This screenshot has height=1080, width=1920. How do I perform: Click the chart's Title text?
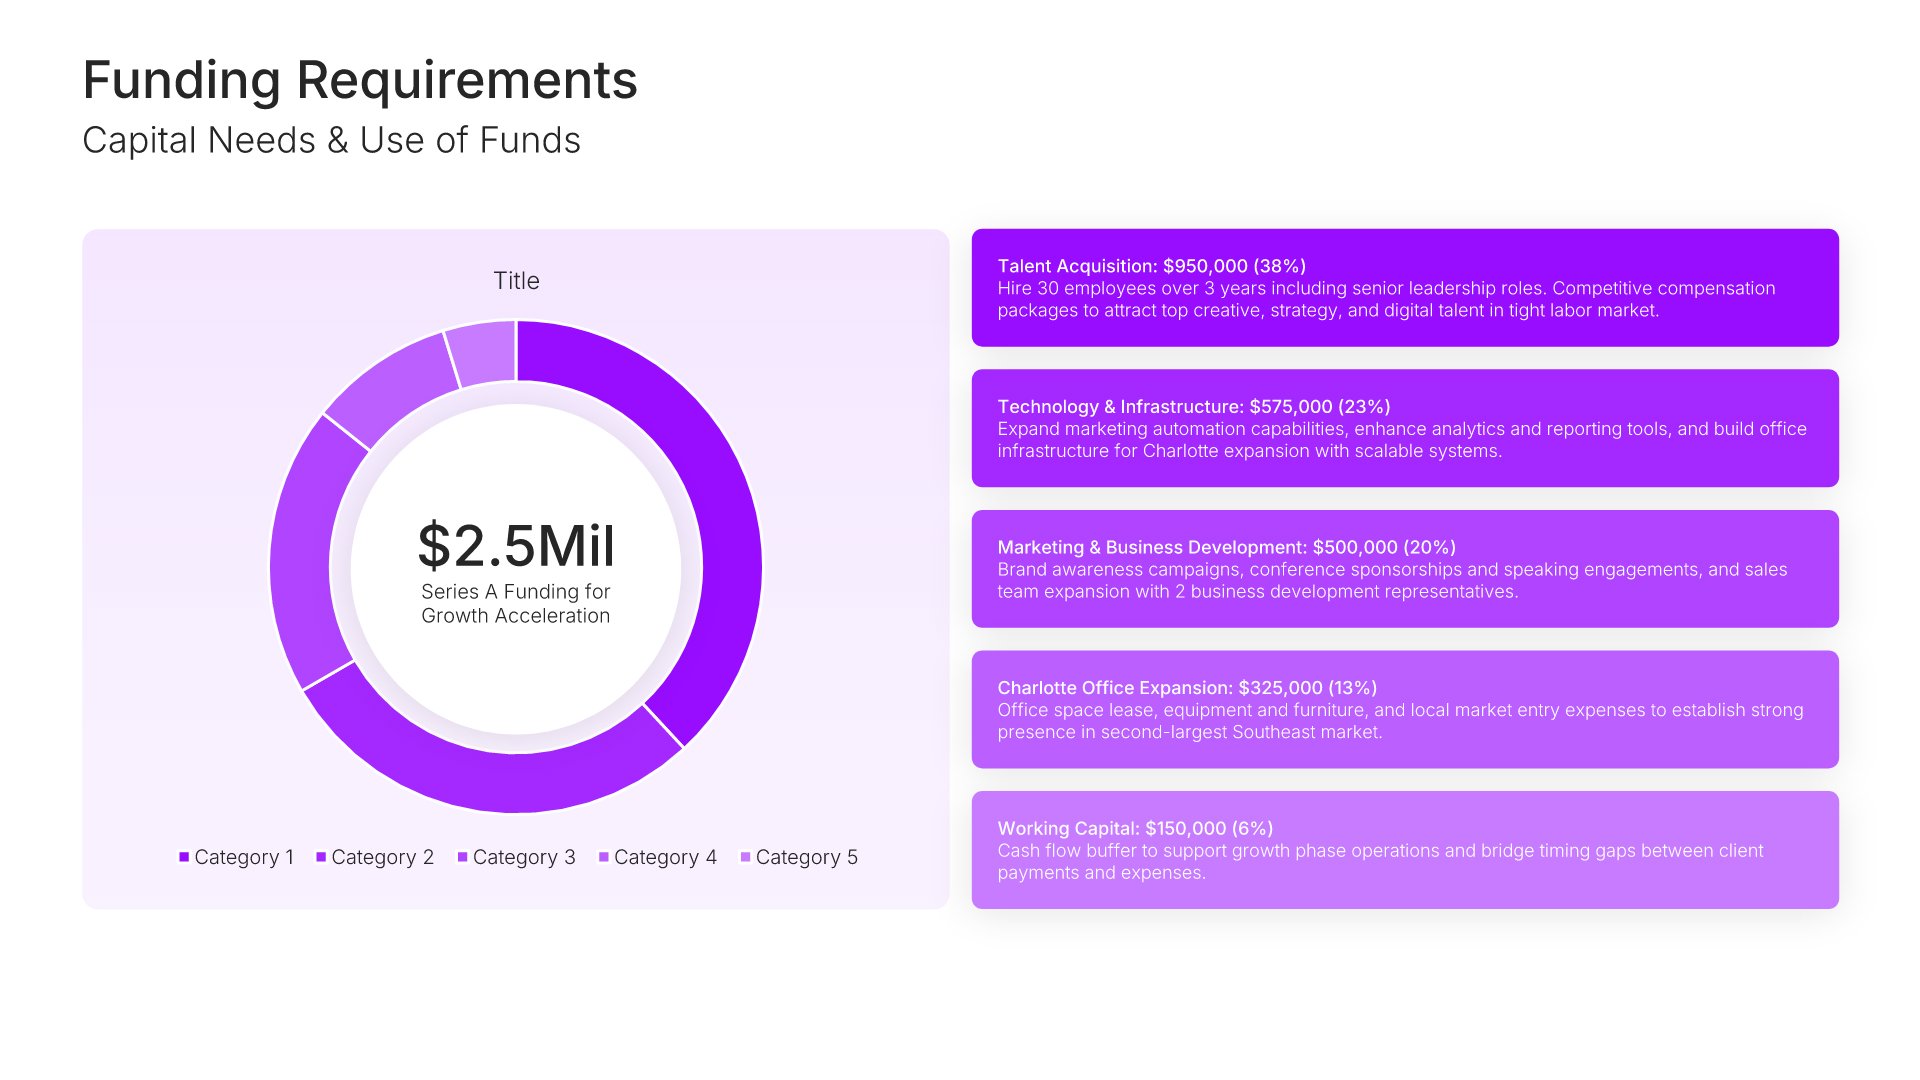tap(516, 281)
